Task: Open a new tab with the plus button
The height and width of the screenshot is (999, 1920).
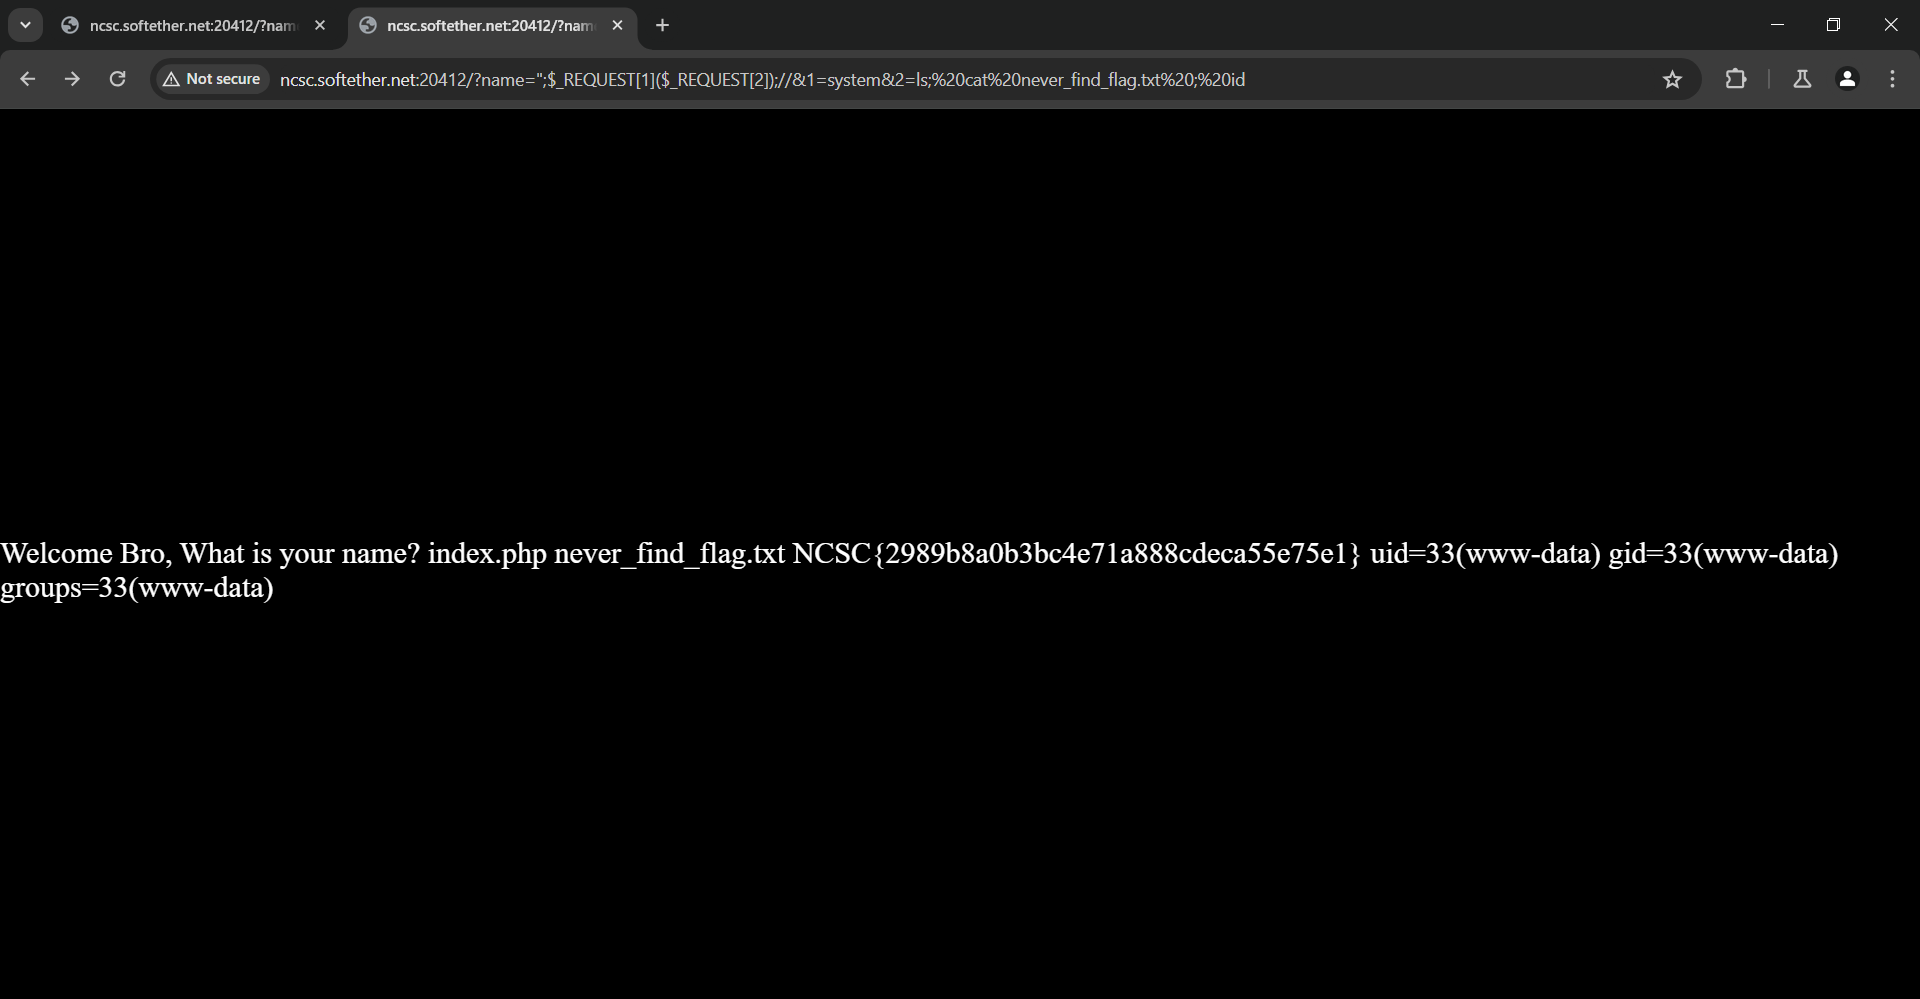Action: tap(661, 25)
